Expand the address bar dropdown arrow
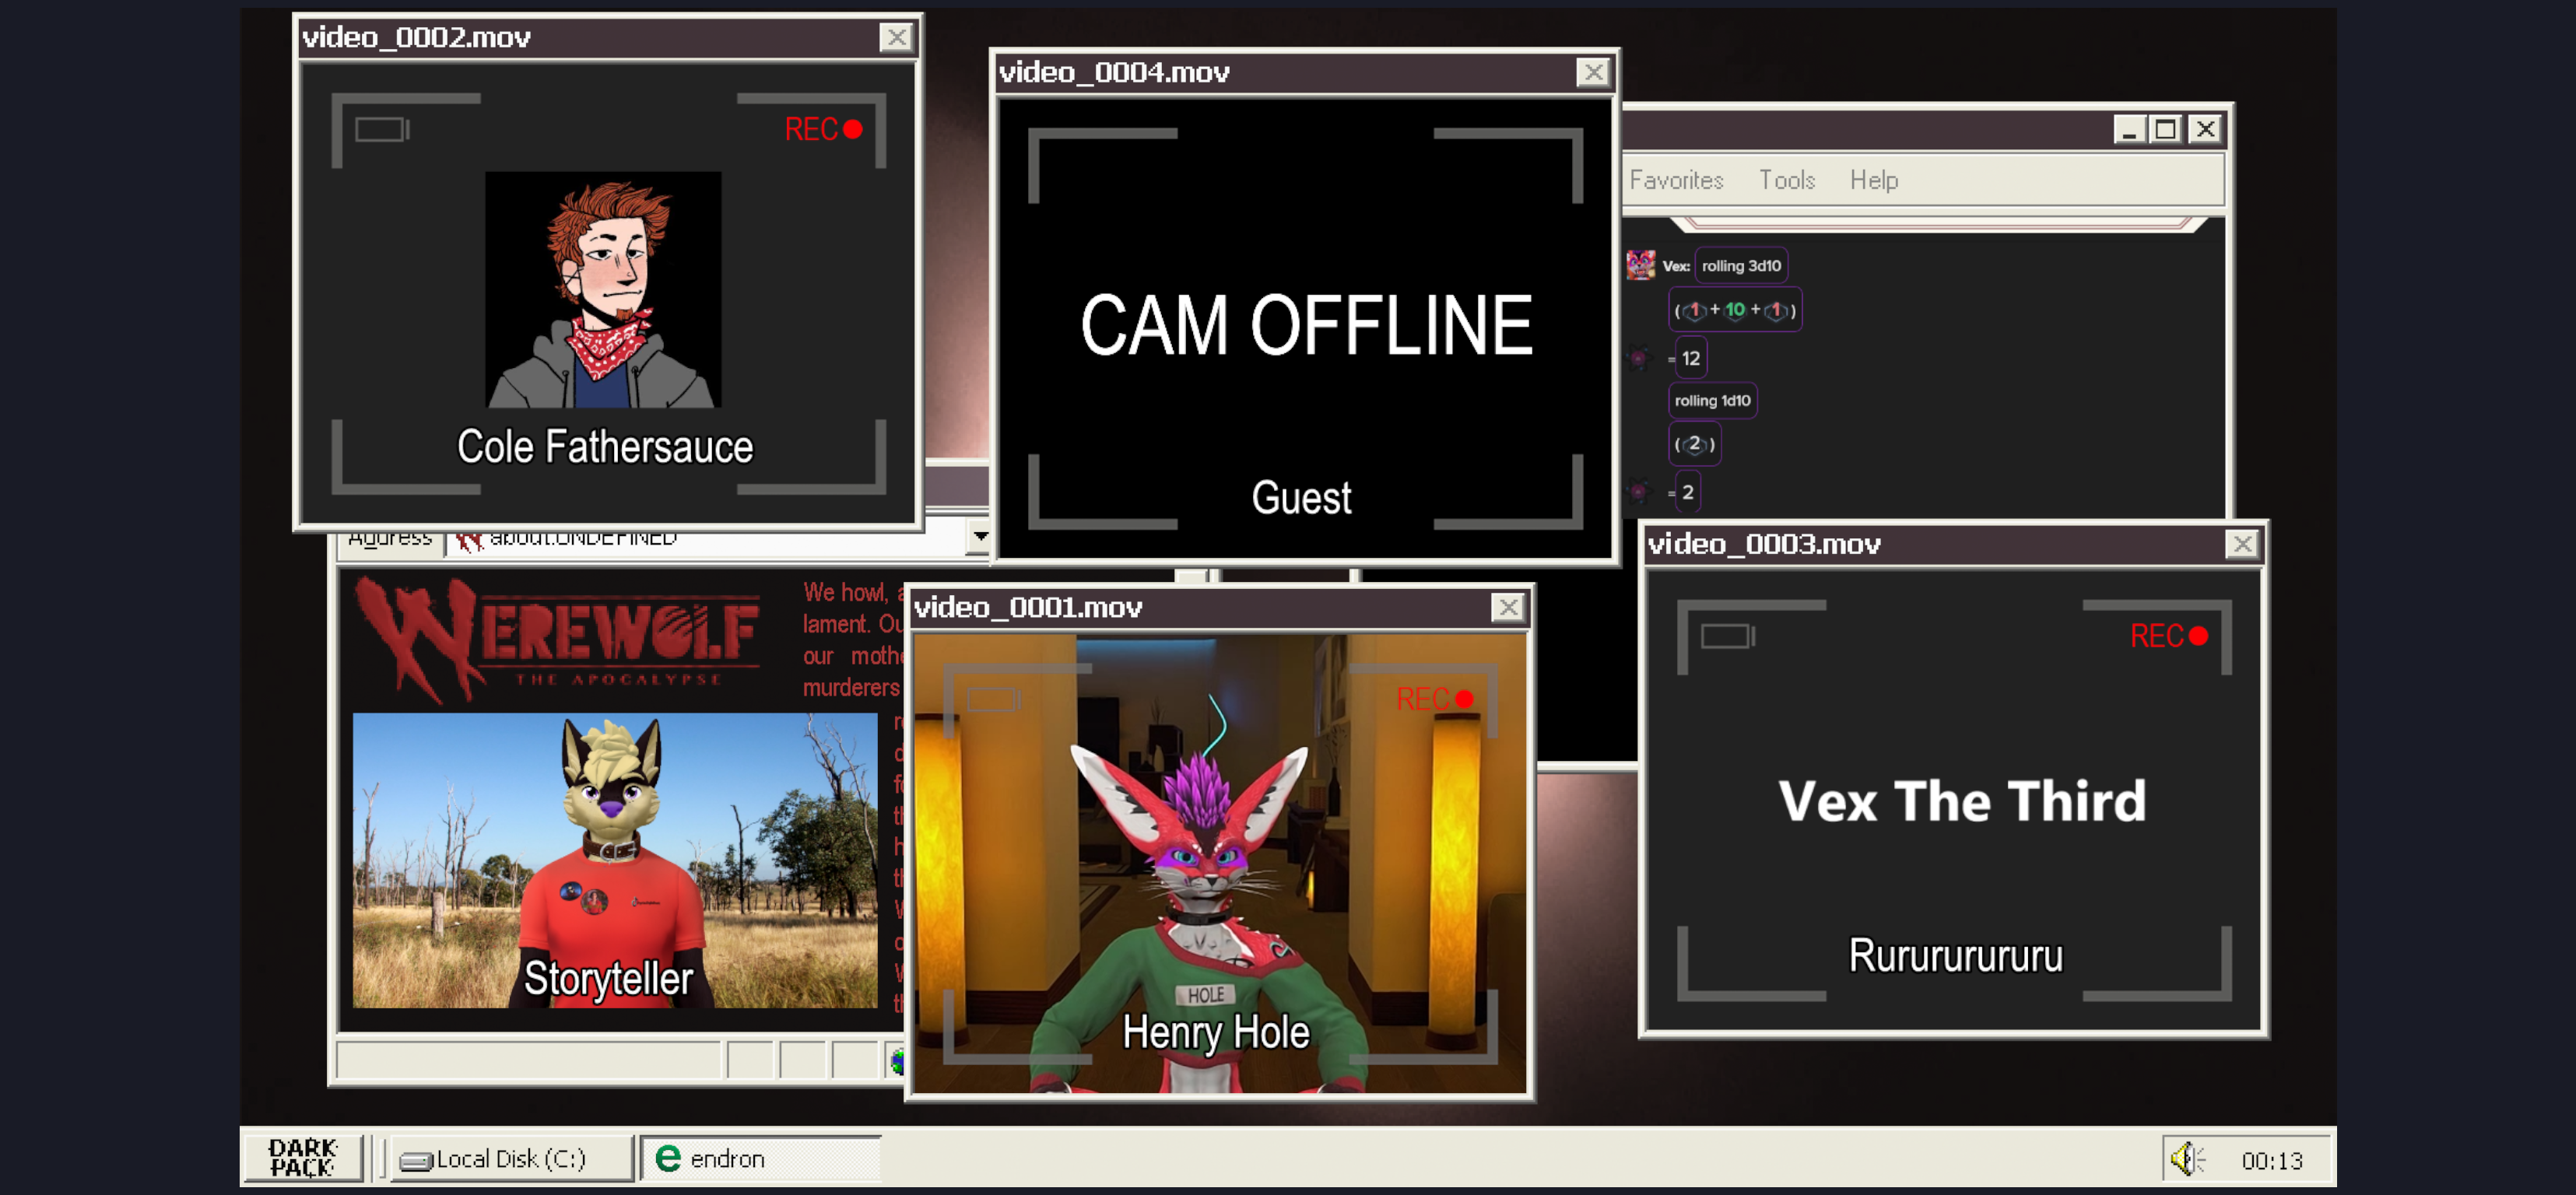 click(x=980, y=537)
